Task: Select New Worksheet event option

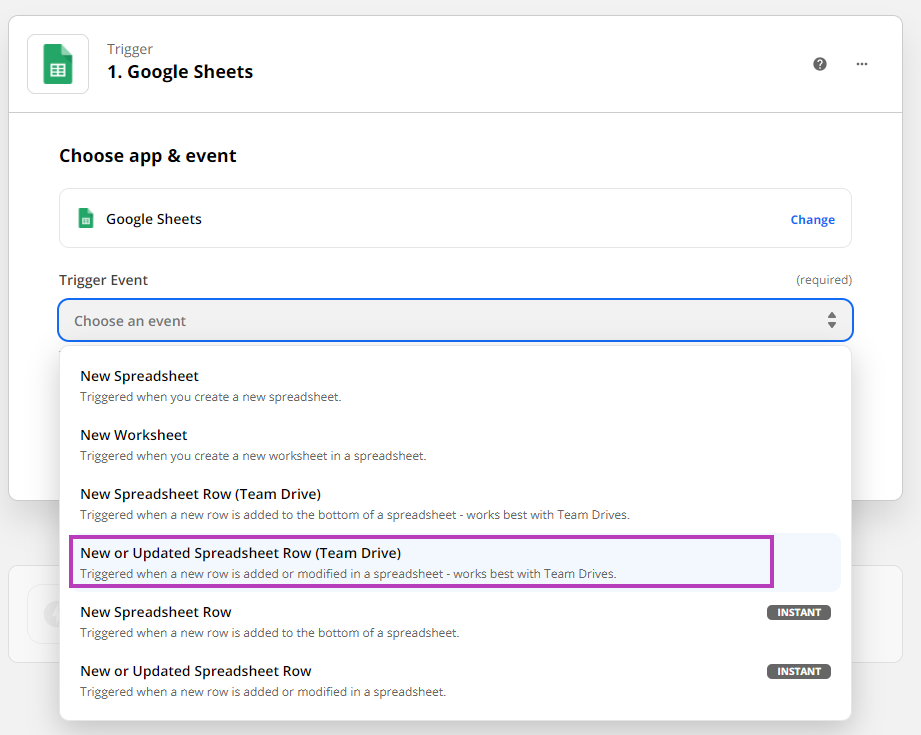Action: (455, 445)
